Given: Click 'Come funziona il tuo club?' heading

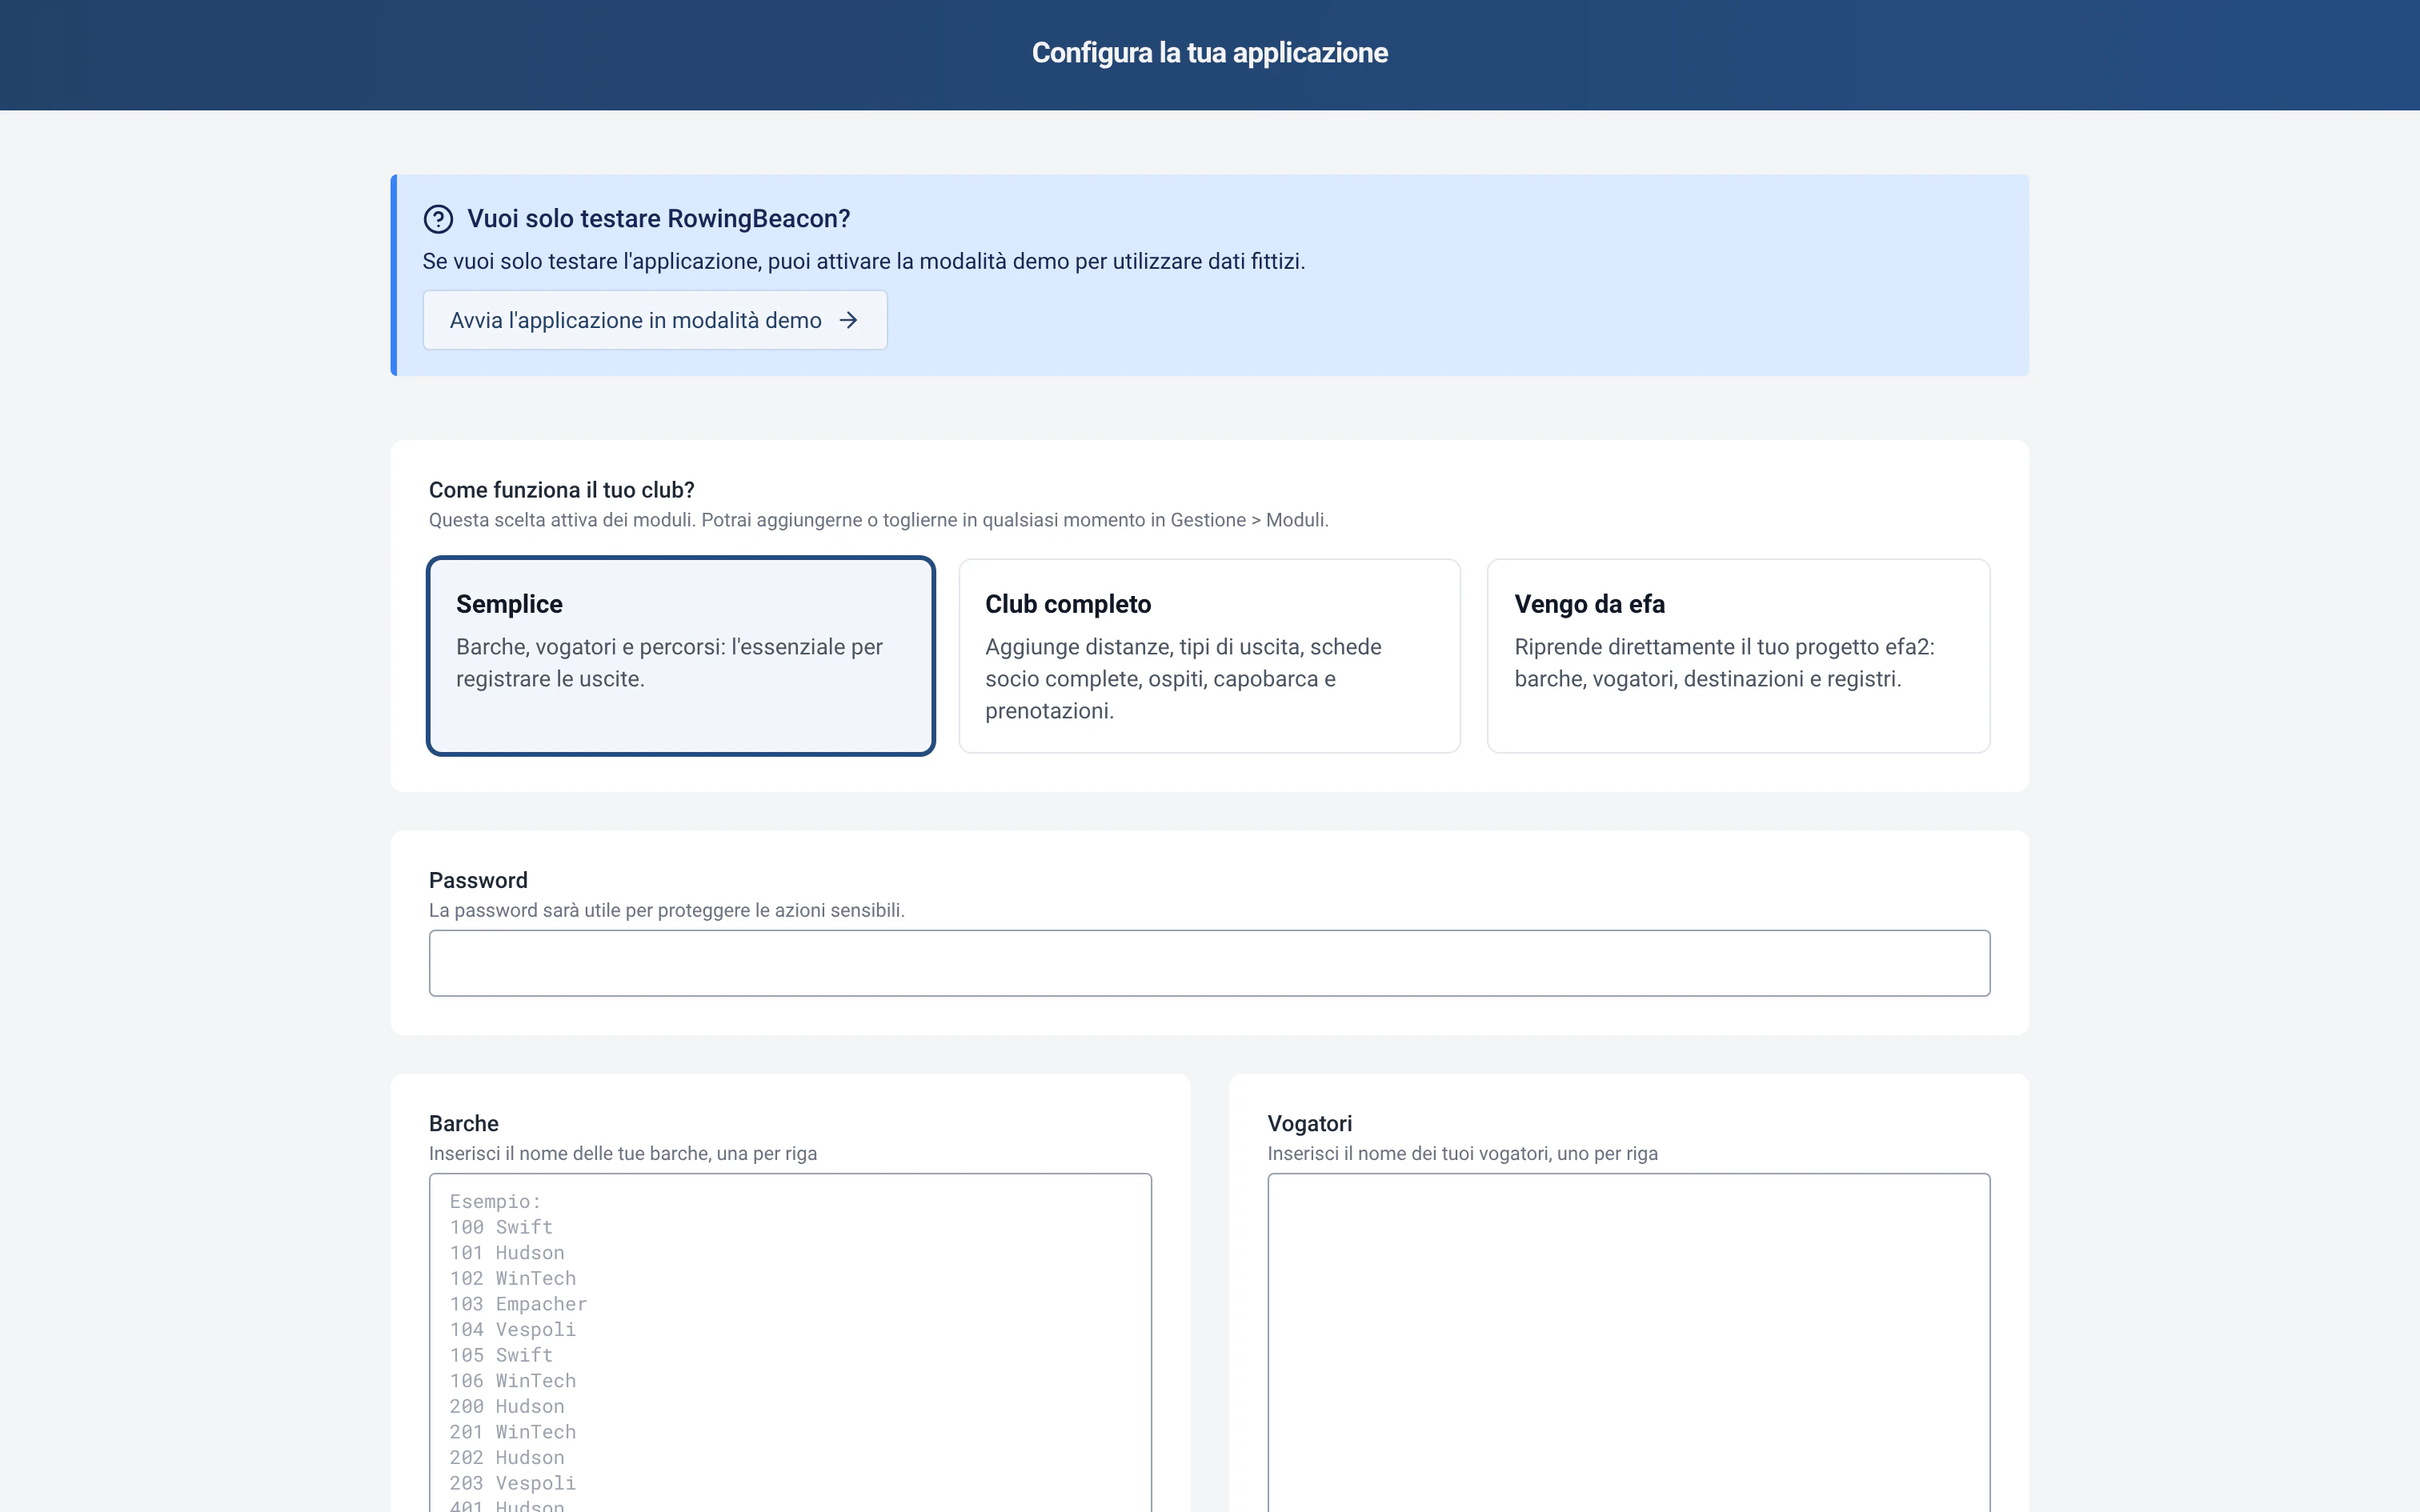Looking at the screenshot, I should 562,490.
